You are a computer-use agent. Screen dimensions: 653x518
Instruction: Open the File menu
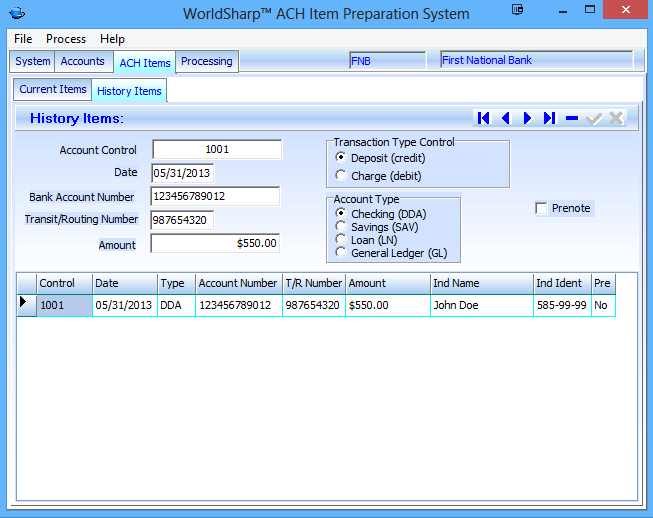coord(23,39)
